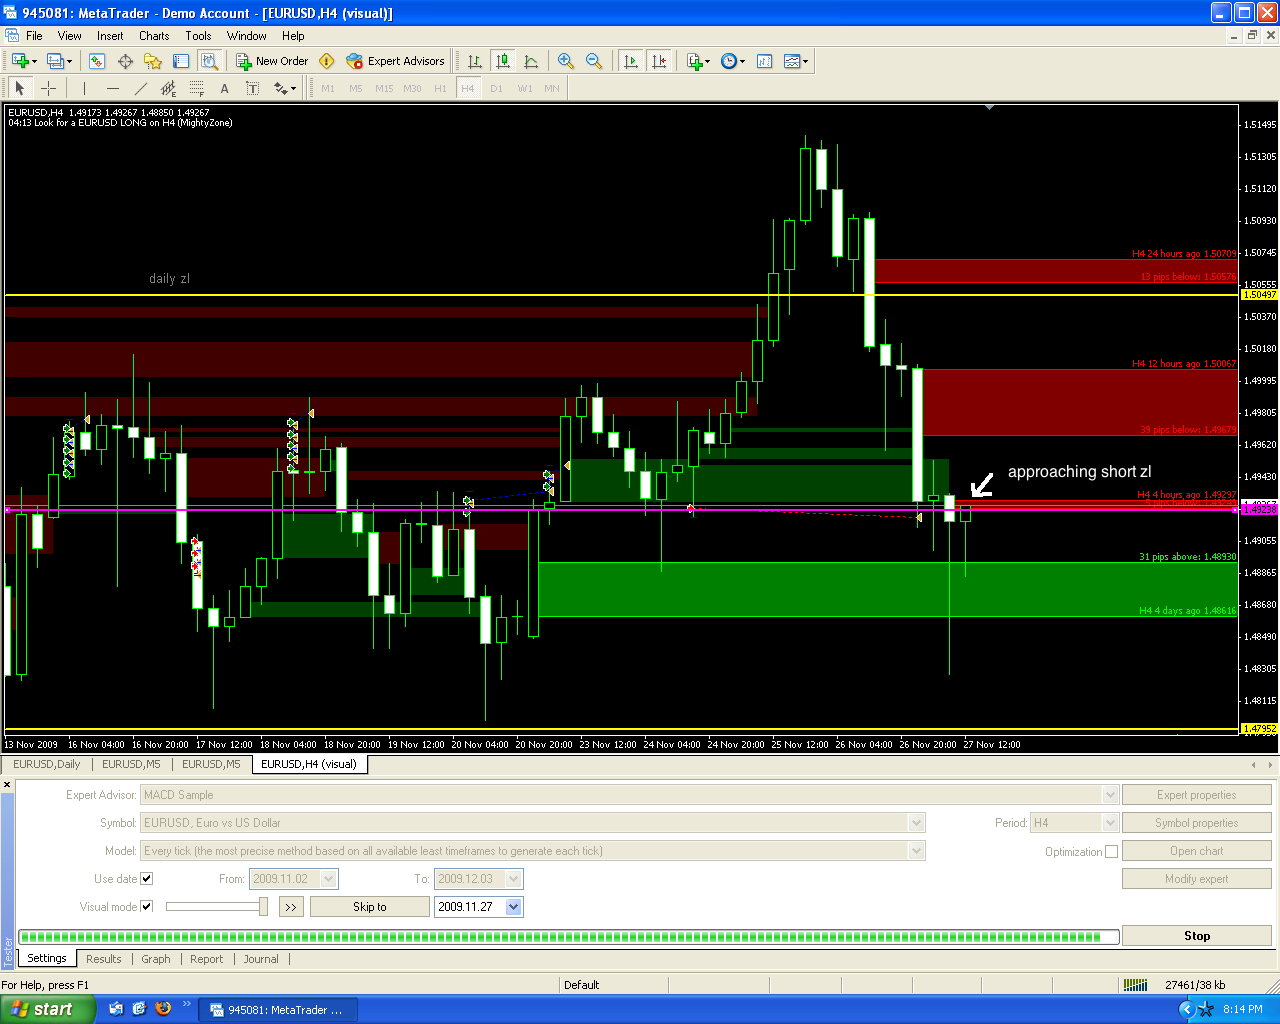The width and height of the screenshot is (1280, 1024).
Task: Select the D1 timeframe button
Action: point(496,88)
